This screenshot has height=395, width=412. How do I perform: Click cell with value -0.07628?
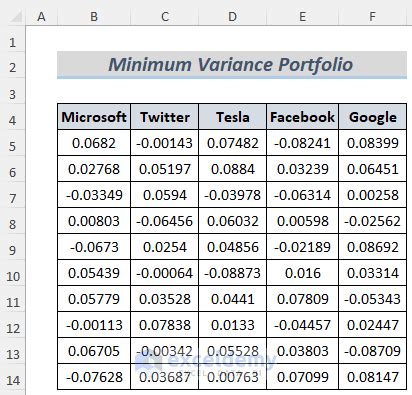pos(94,377)
